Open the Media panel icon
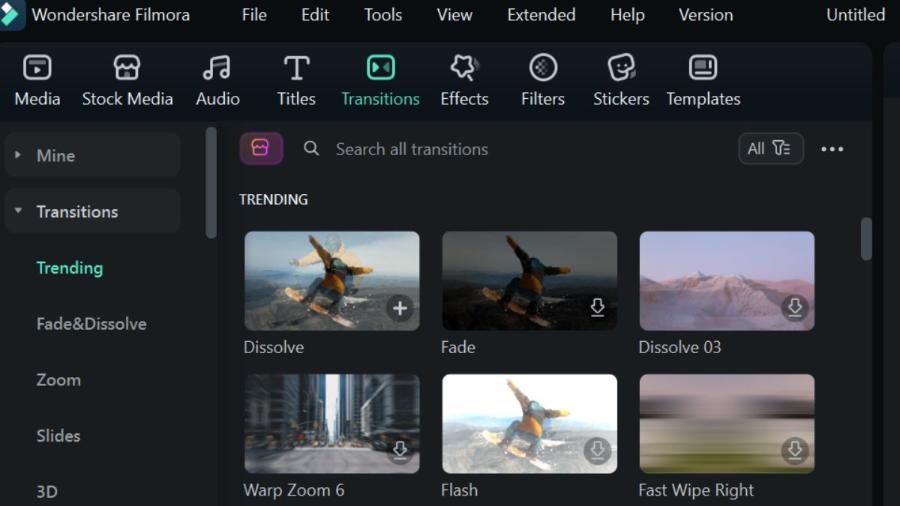 pos(37,68)
